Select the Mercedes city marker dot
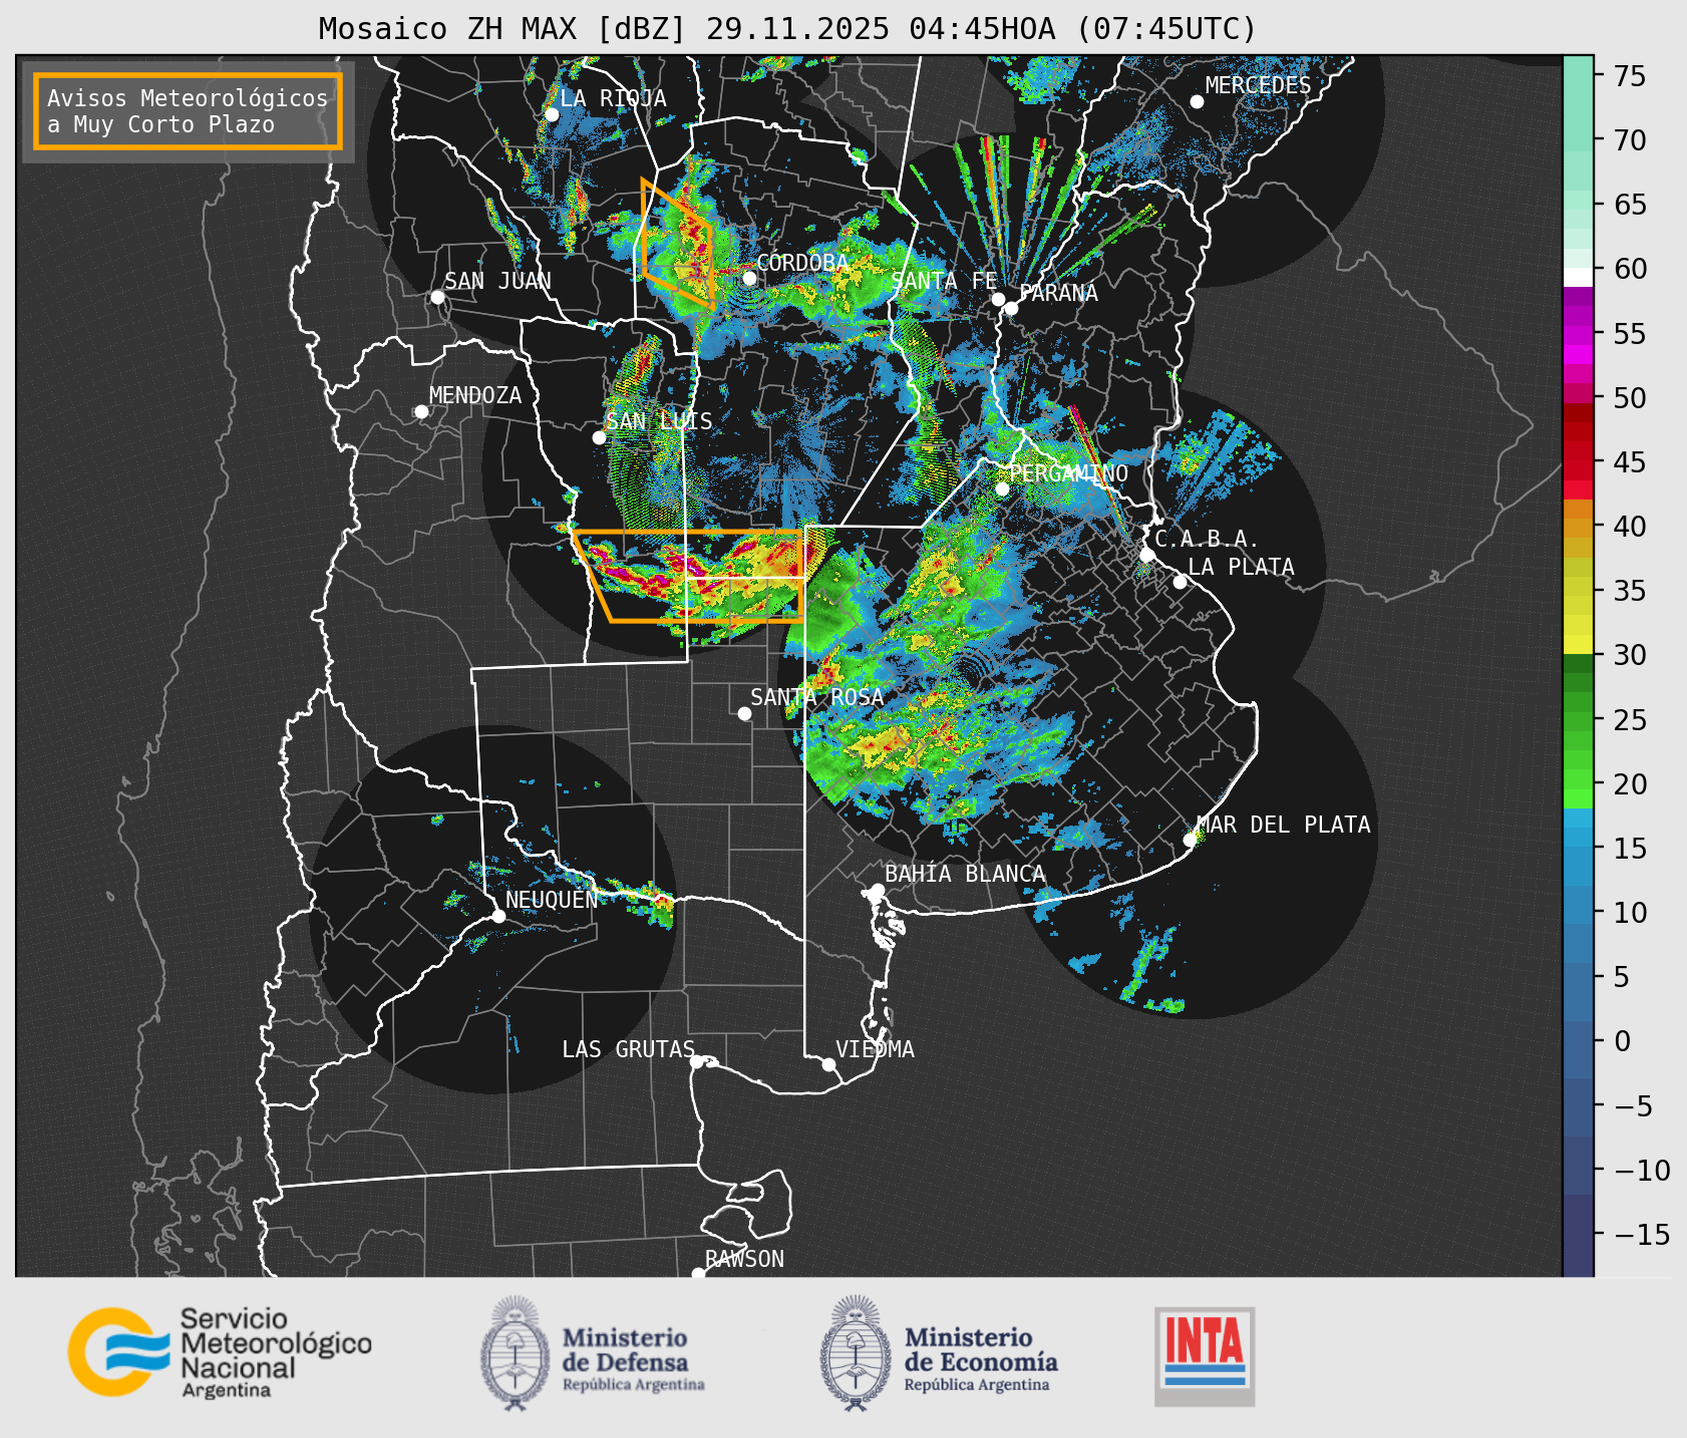The image size is (1687, 1438). 1196,102
